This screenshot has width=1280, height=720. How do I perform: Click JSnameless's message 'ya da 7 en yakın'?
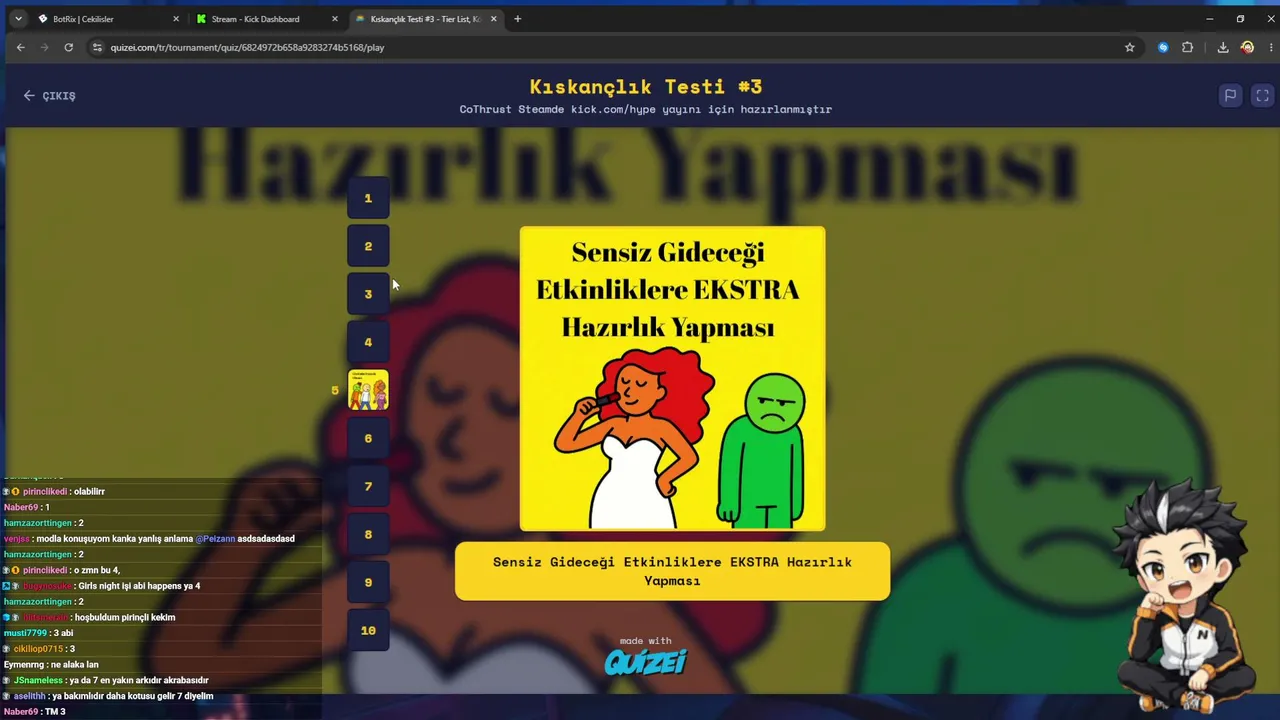click(x=106, y=680)
